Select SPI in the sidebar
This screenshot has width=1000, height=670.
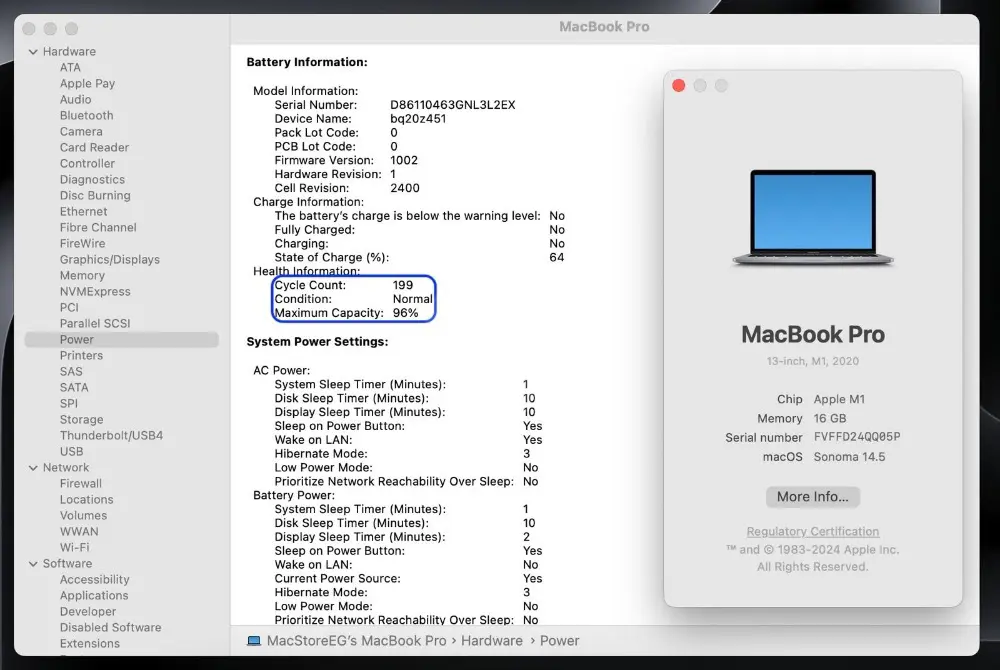click(x=68, y=404)
